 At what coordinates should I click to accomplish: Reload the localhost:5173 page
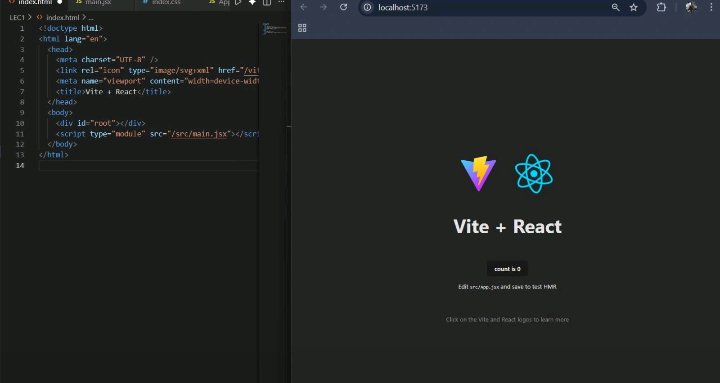coord(343,7)
